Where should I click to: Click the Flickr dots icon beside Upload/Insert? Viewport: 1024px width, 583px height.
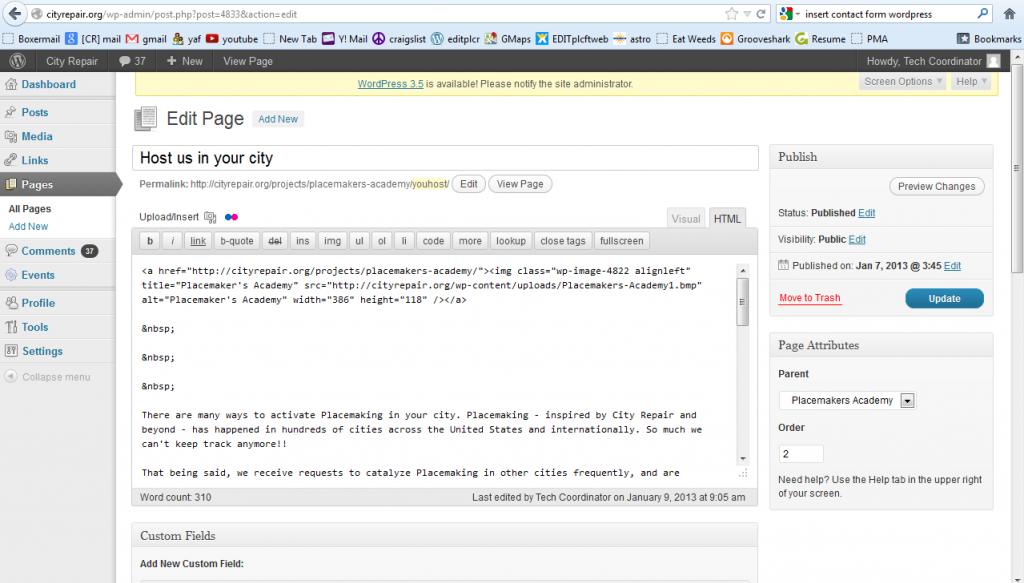click(232, 217)
